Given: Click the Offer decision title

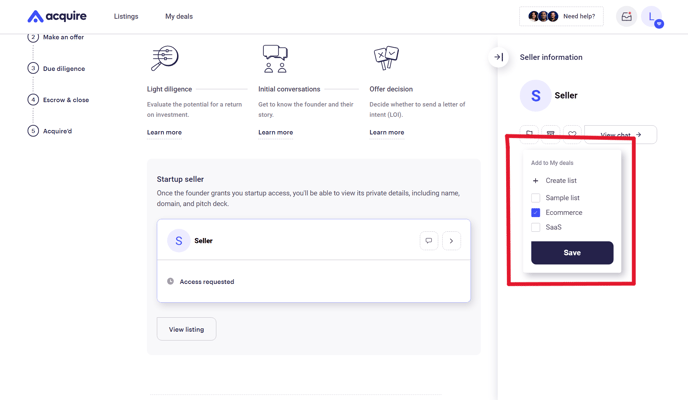Looking at the screenshot, I should (391, 89).
